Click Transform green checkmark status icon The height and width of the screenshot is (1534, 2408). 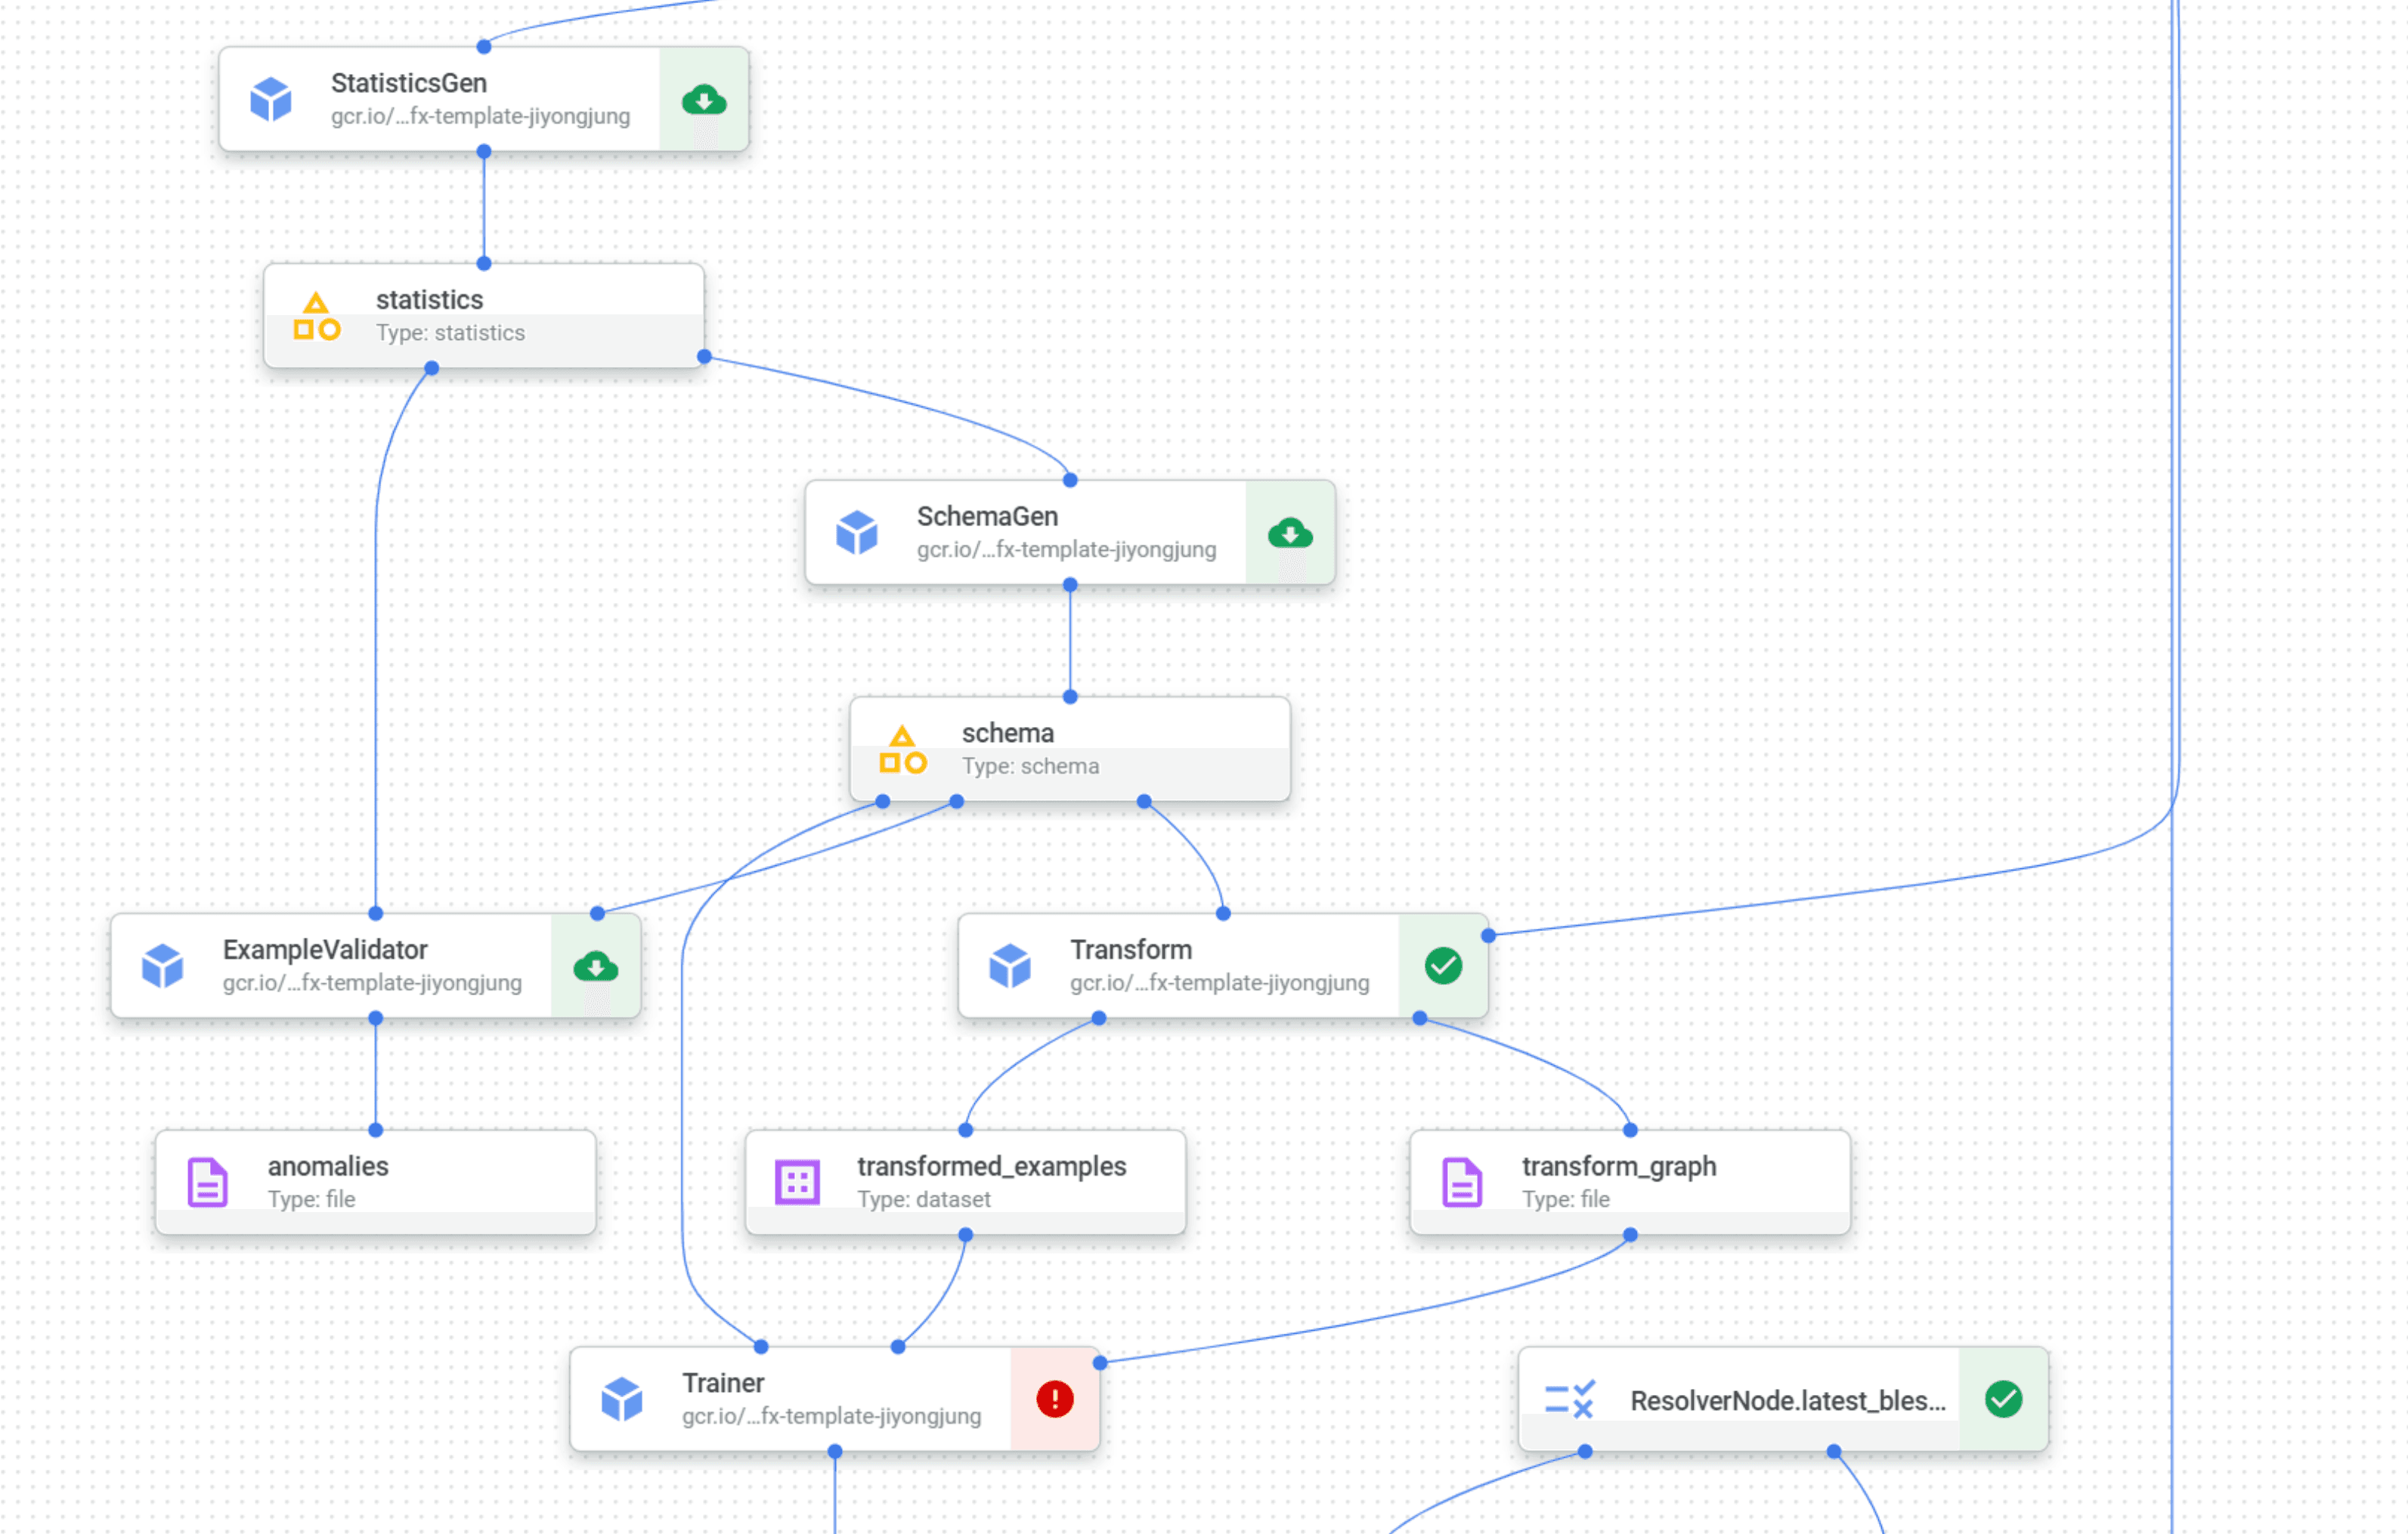pos(1443,966)
